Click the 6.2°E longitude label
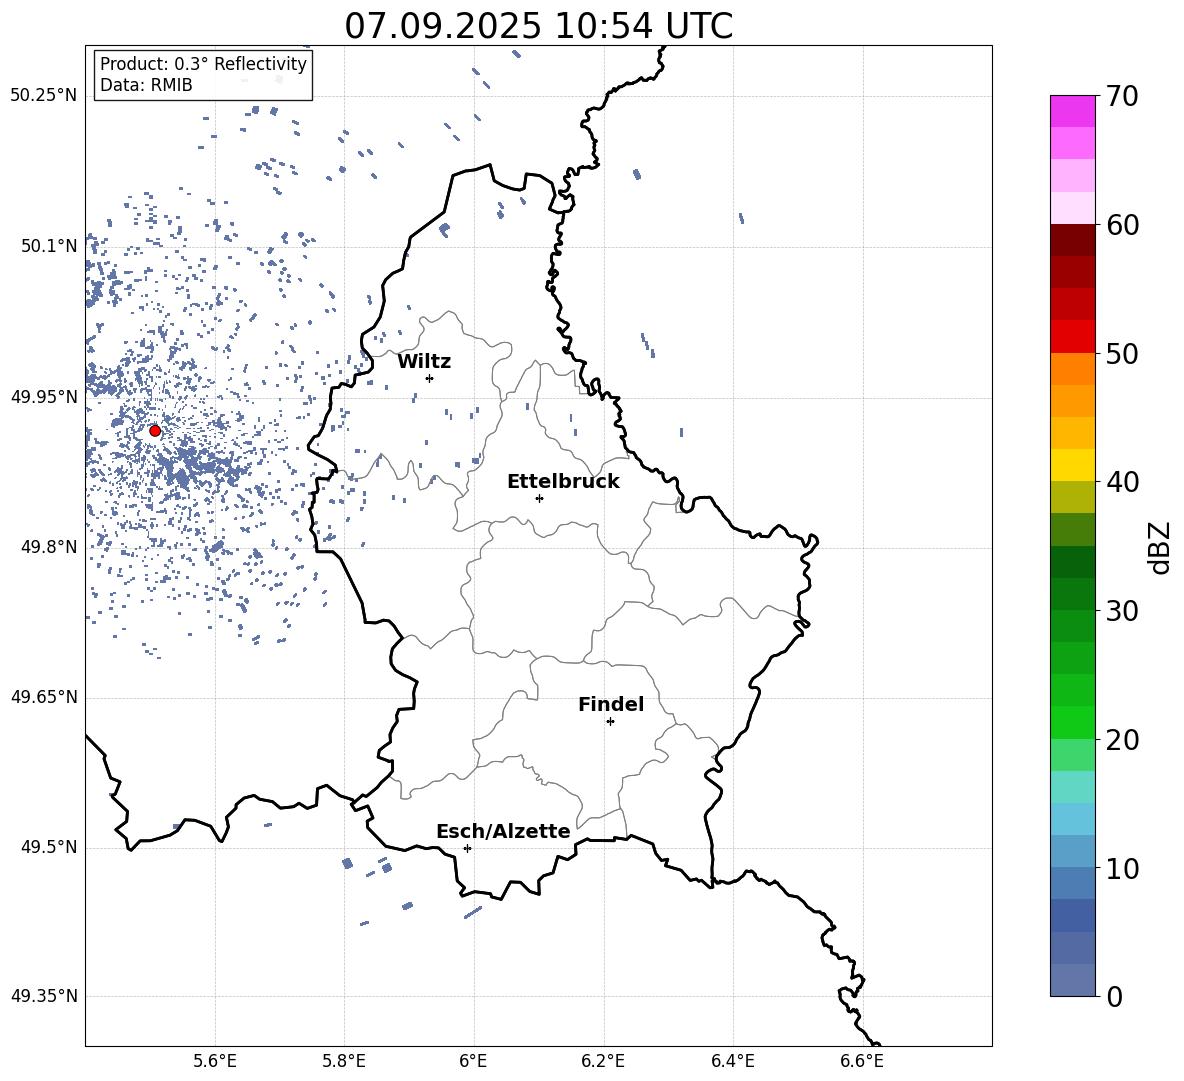Viewport: 1184px width, 1081px height. [603, 1062]
